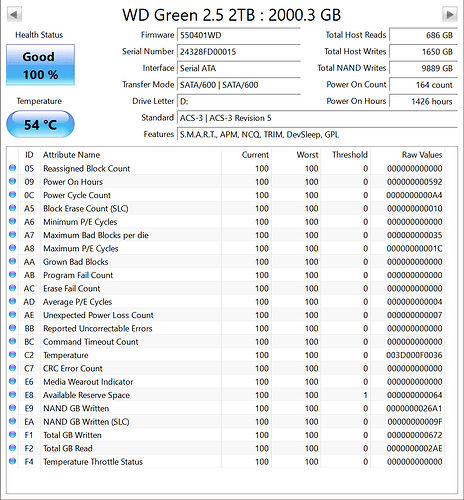
Task: Click status dot of Grown Bad Blocks row
Action: click(13, 261)
